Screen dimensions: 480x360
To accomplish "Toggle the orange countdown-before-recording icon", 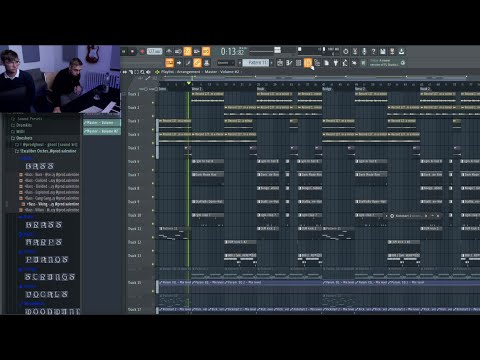I will coord(187,51).
